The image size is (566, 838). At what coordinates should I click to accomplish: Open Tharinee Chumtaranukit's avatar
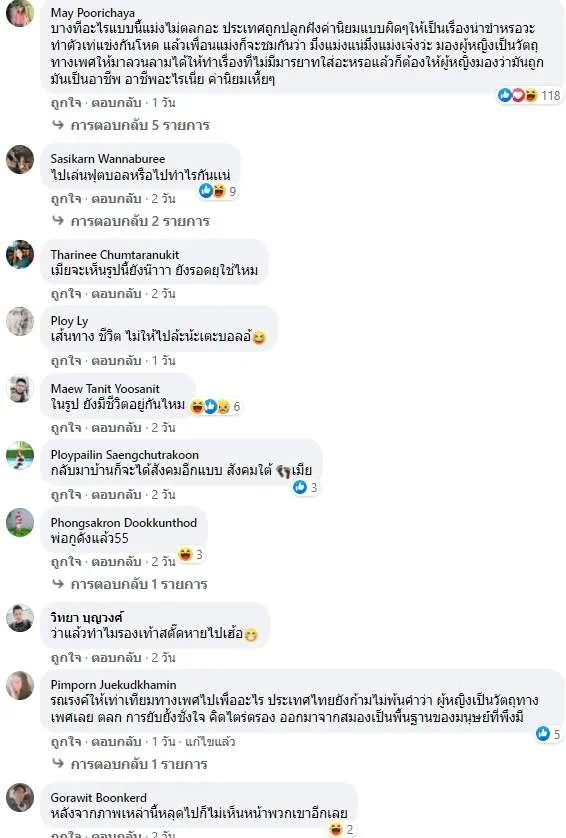click(20, 254)
